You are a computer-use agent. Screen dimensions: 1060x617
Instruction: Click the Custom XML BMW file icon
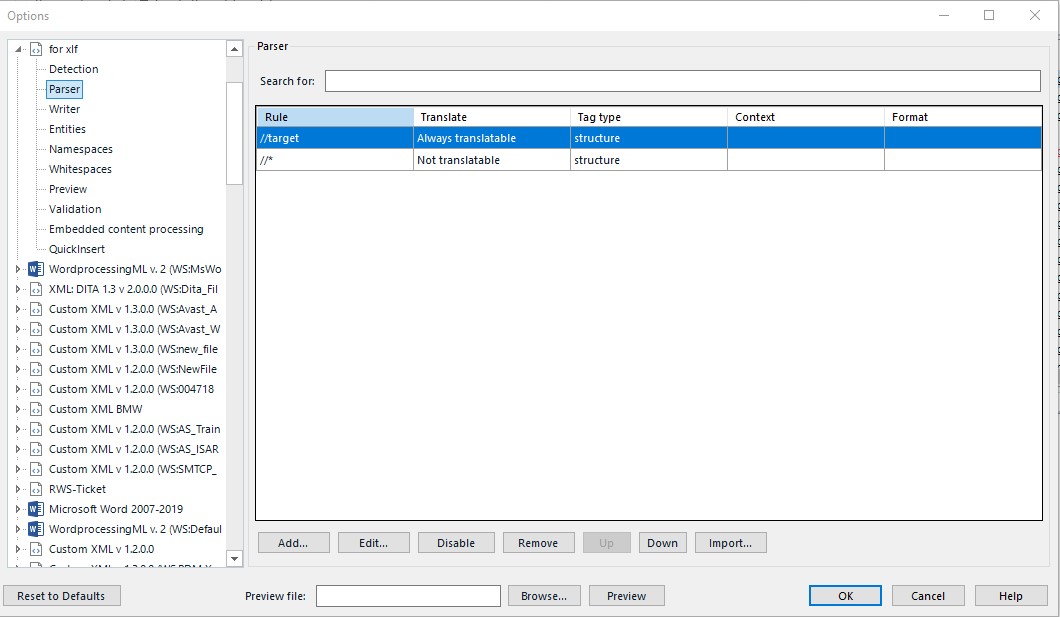36,408
